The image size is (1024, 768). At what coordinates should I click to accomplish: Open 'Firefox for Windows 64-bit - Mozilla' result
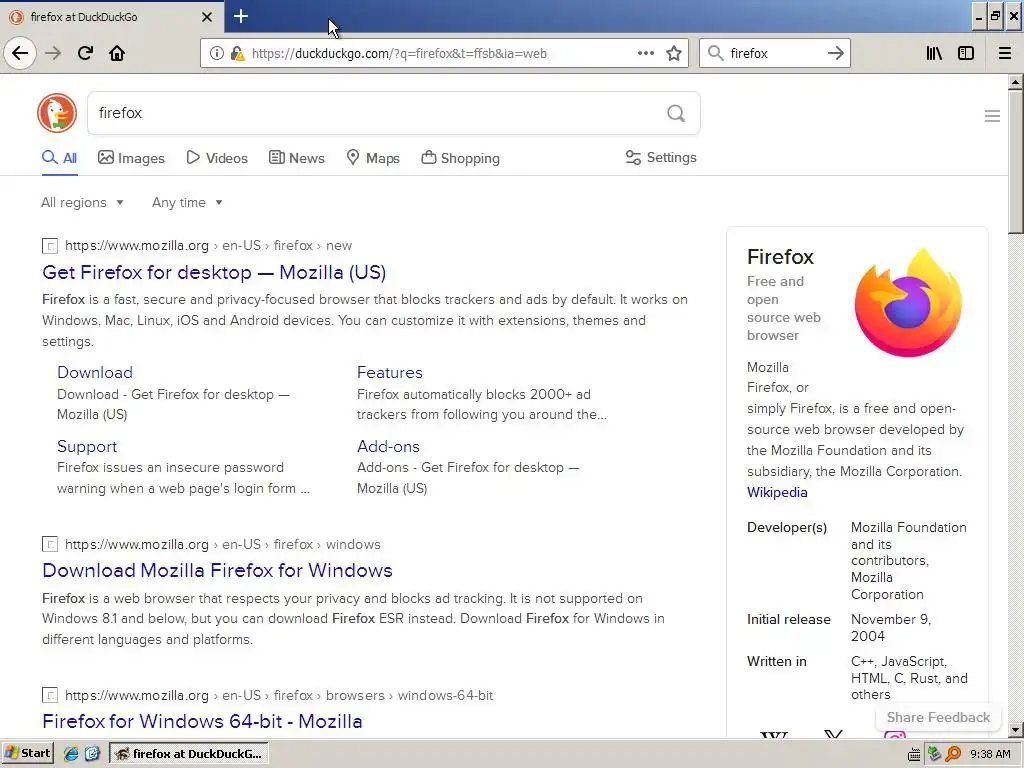click(202, 721)
